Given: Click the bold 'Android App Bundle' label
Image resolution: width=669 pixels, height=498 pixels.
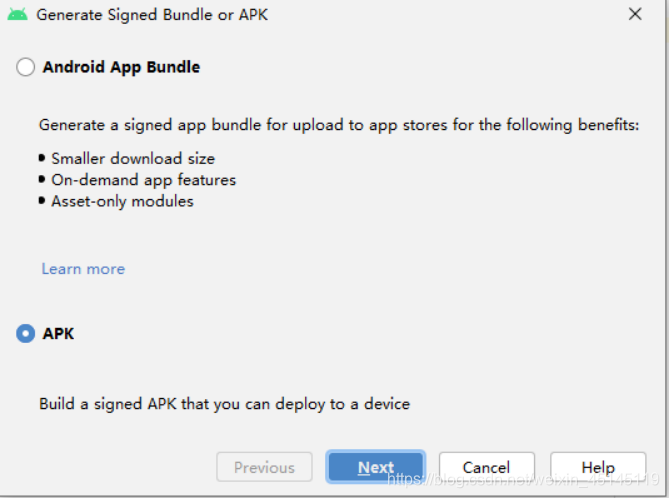Looking at the screenshot, I should (121, 67).
